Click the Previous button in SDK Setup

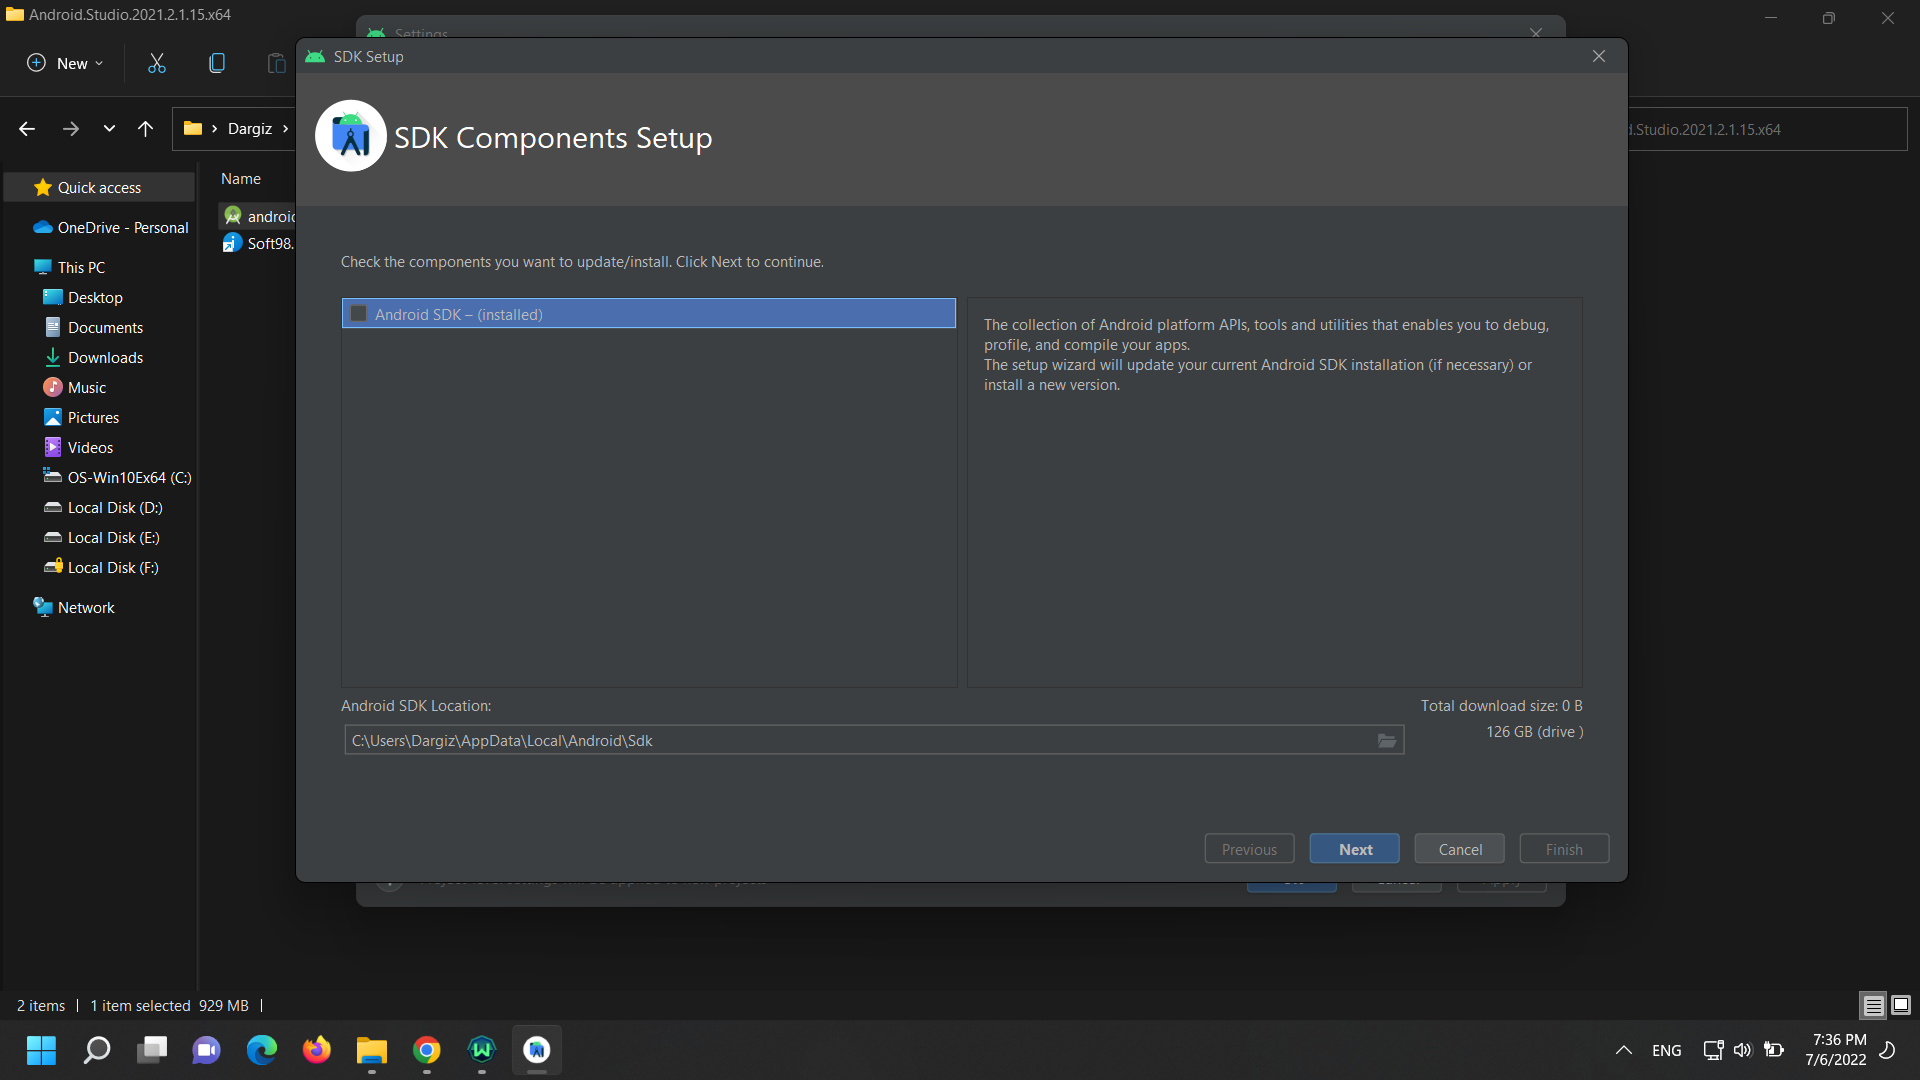[x=1249, y=849]
